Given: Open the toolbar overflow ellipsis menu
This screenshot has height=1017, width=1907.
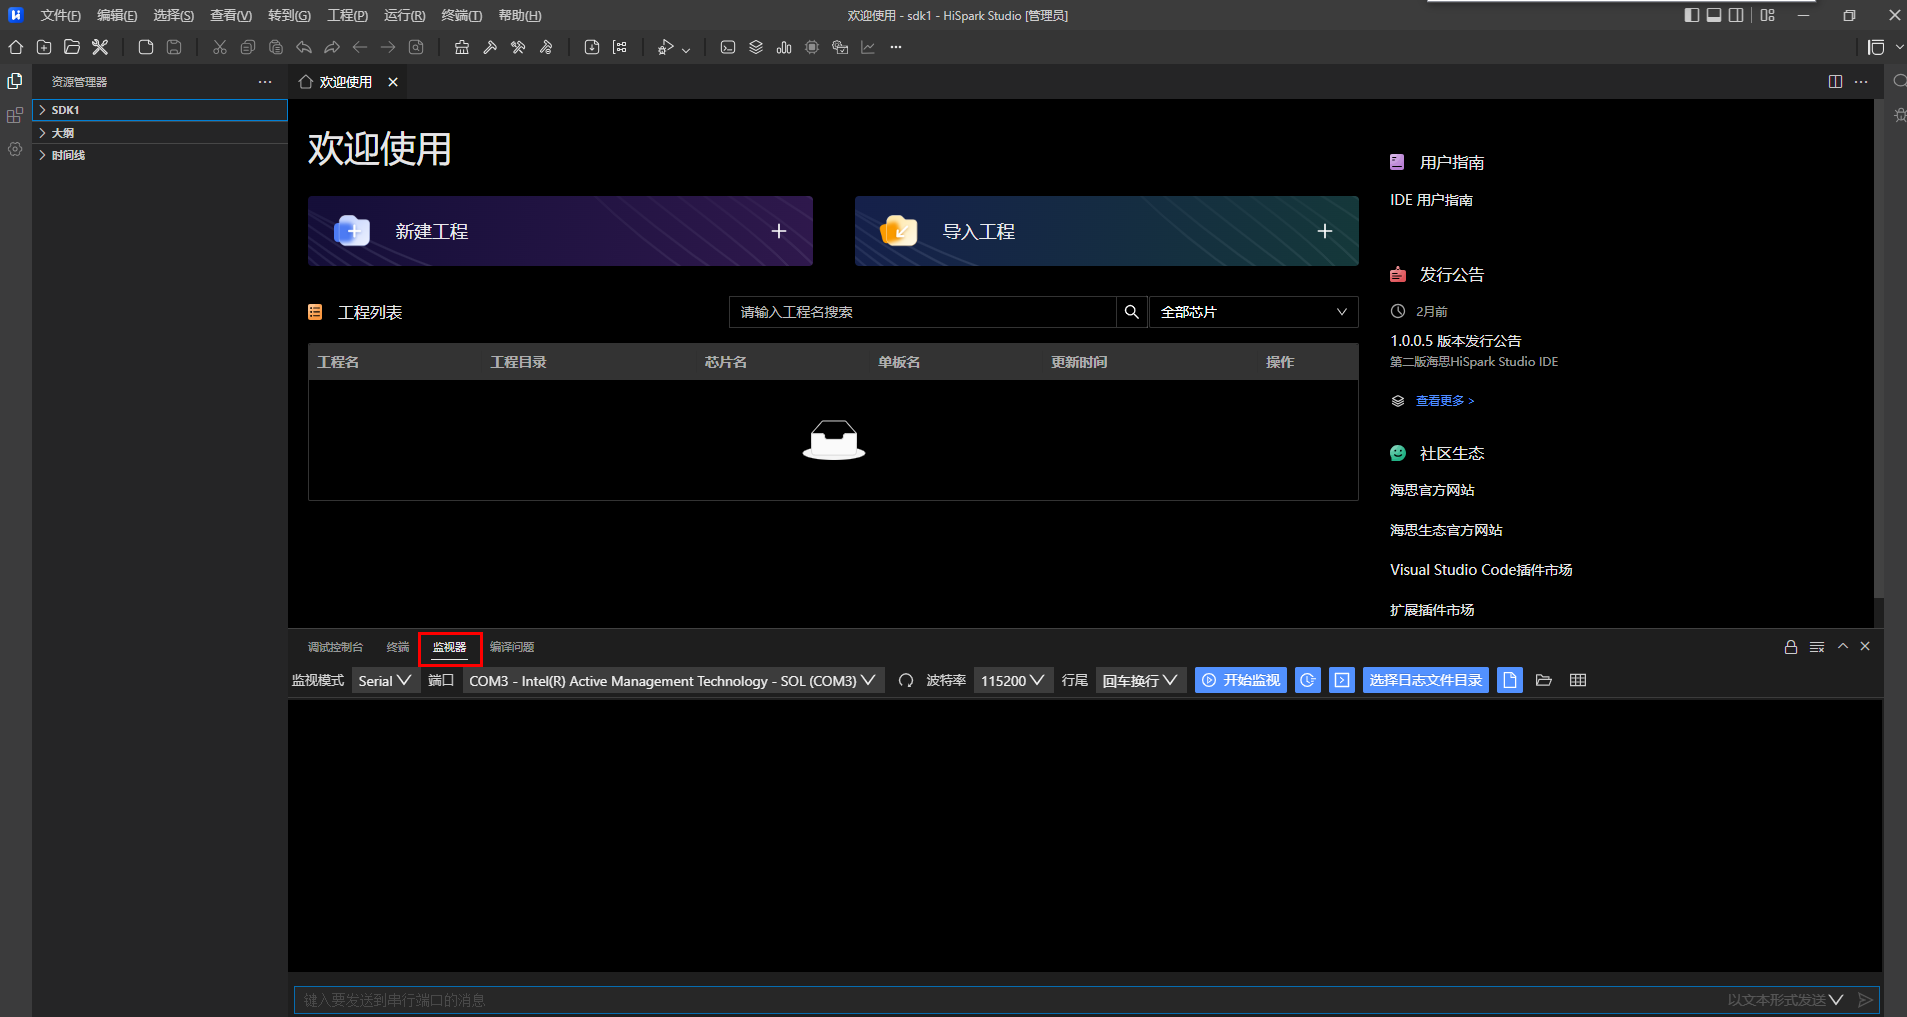Looking at the screenshot, I should coord(896,47).
